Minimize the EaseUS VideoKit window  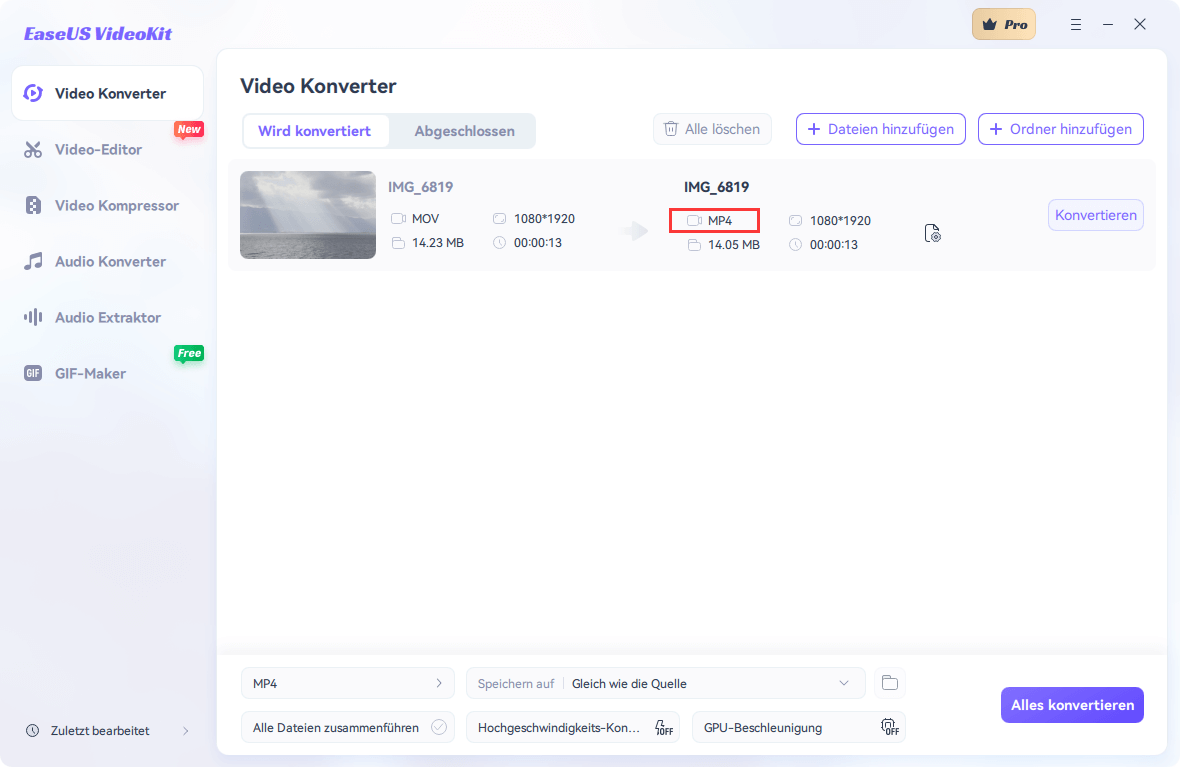point(1108,25)
